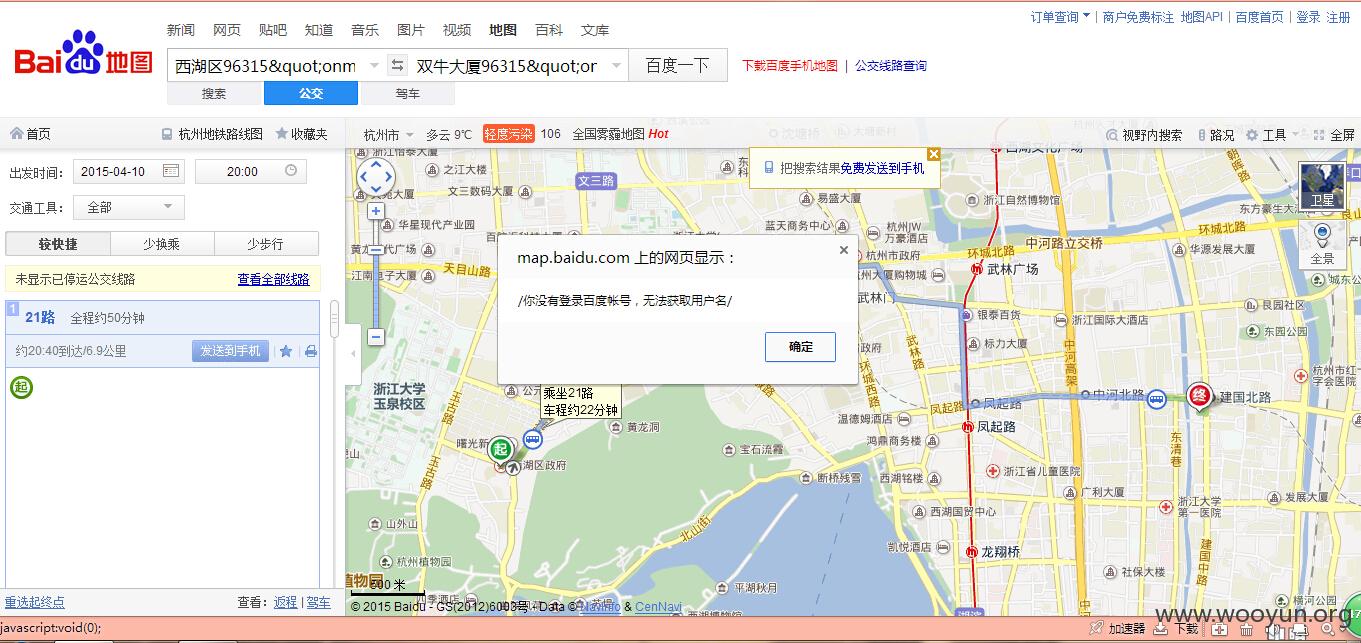
Task: Open 百科 in the top navigation
Action: click(549, 30)
